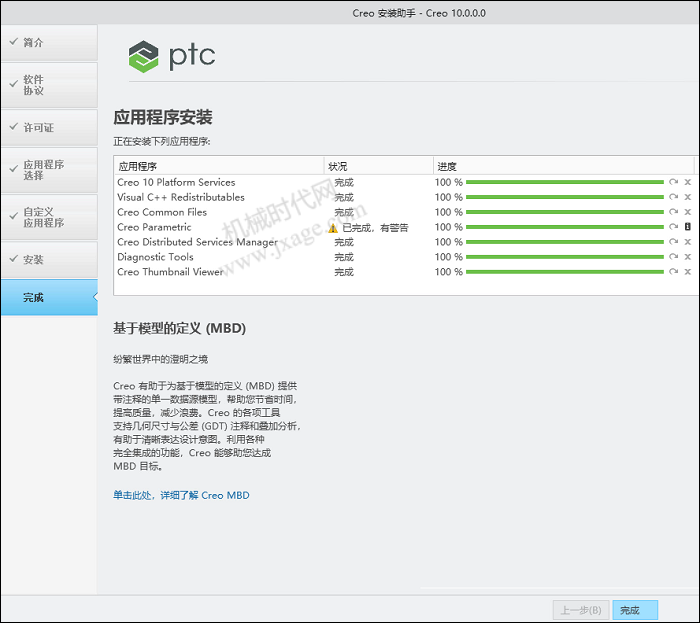Click the Creo Parametric progress bar

click(565, 227)
